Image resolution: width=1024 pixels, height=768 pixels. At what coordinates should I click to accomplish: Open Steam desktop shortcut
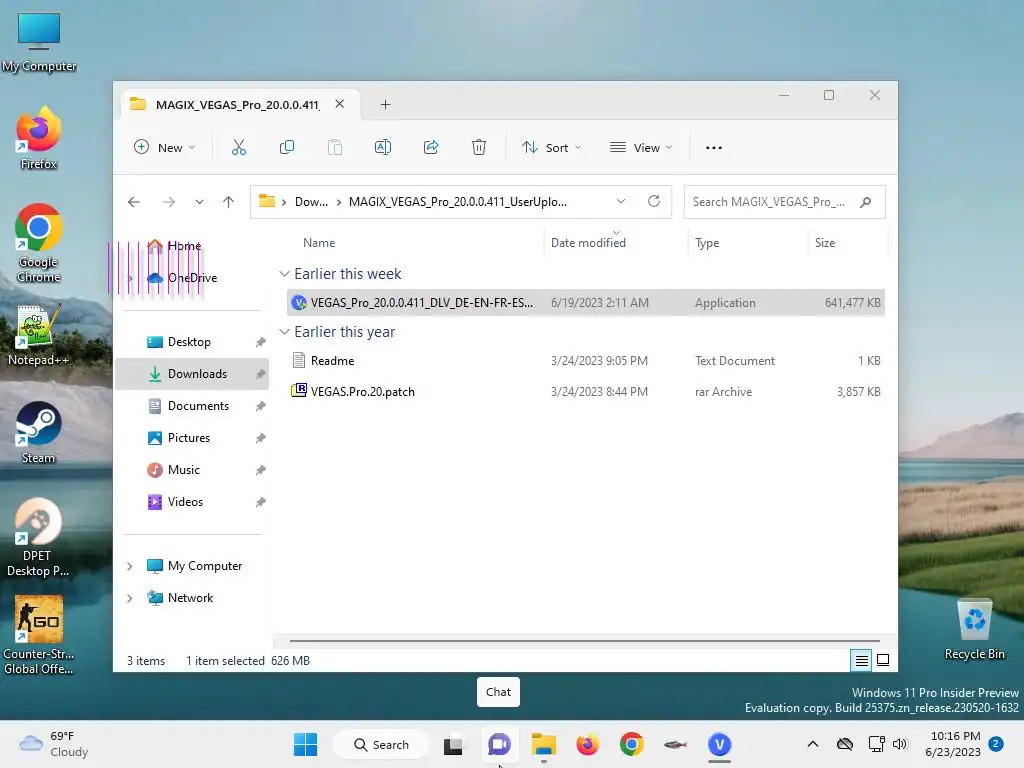pos(39,432)
